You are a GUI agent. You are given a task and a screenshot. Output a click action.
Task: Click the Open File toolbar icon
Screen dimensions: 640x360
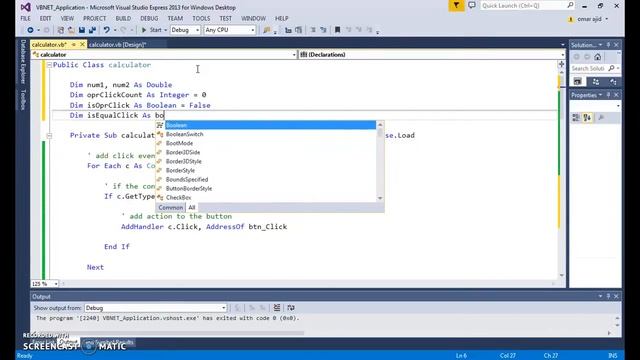coord(71,30)
